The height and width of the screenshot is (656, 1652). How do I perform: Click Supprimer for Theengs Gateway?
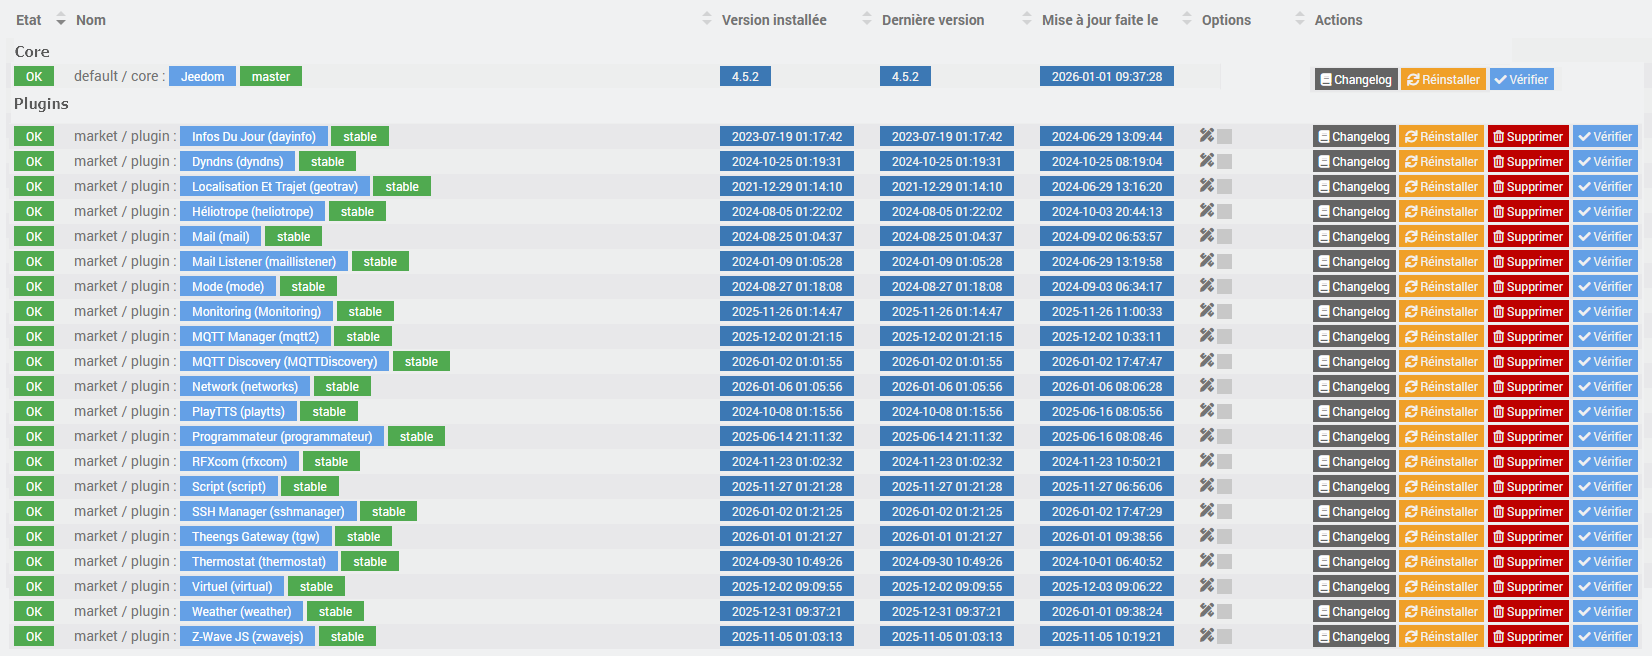pyautogui.click(x=1528, y=536)
